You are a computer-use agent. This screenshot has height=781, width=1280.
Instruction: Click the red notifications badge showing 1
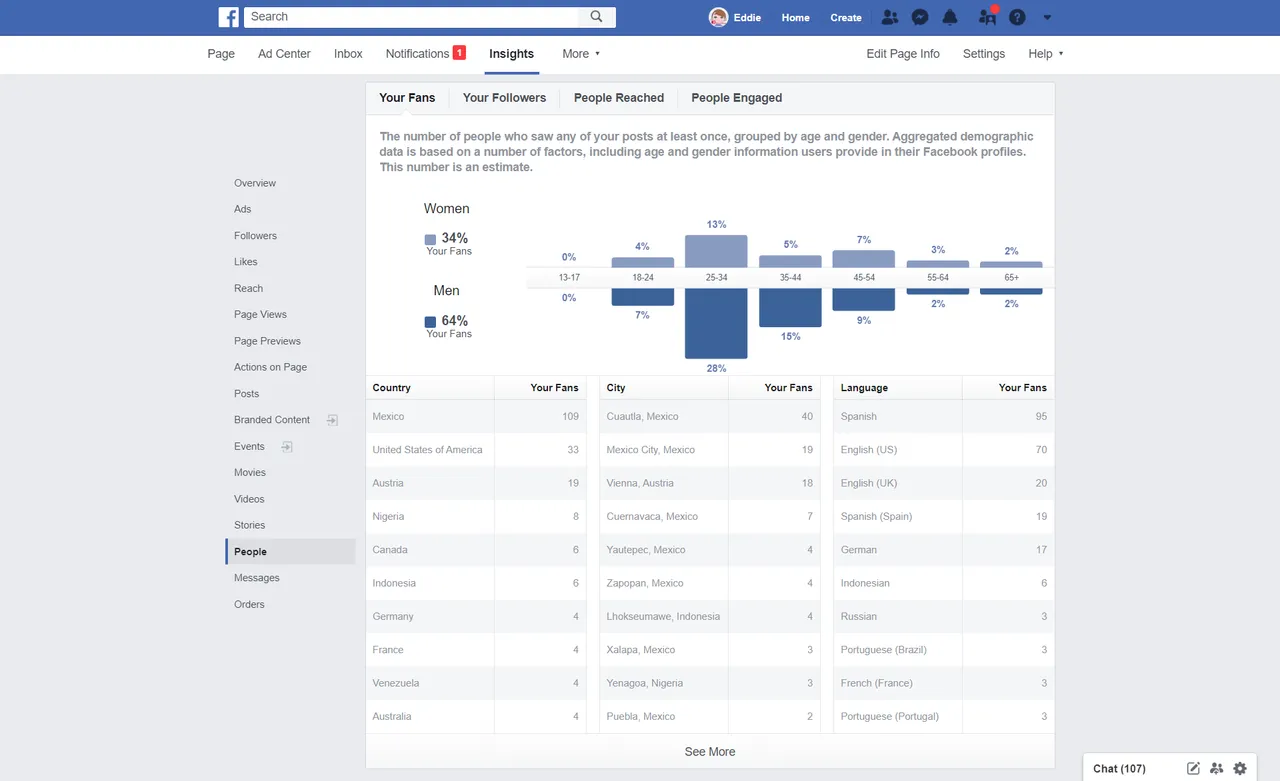tap(459, 53)
